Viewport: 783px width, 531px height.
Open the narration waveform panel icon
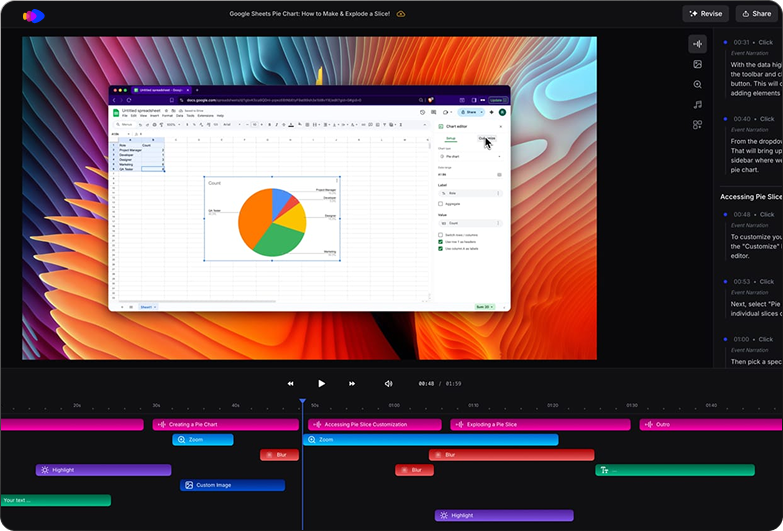pos(697,44)
